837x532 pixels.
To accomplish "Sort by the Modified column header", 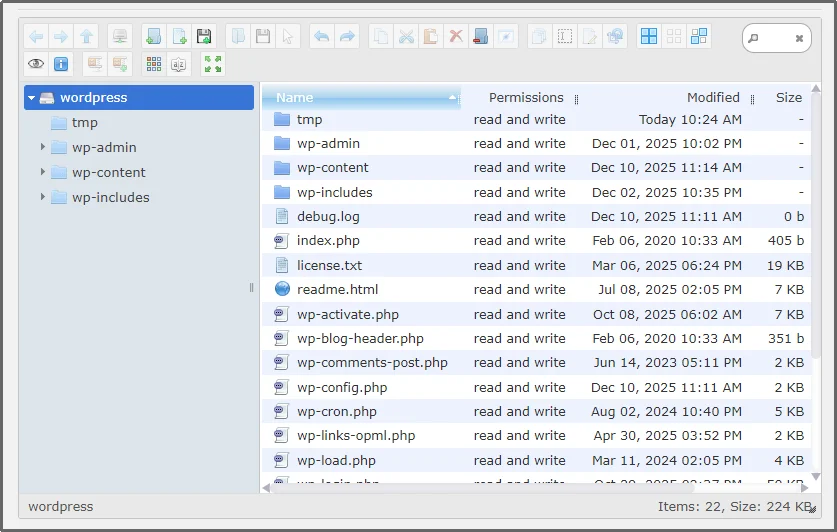I will tap(713, 98).
